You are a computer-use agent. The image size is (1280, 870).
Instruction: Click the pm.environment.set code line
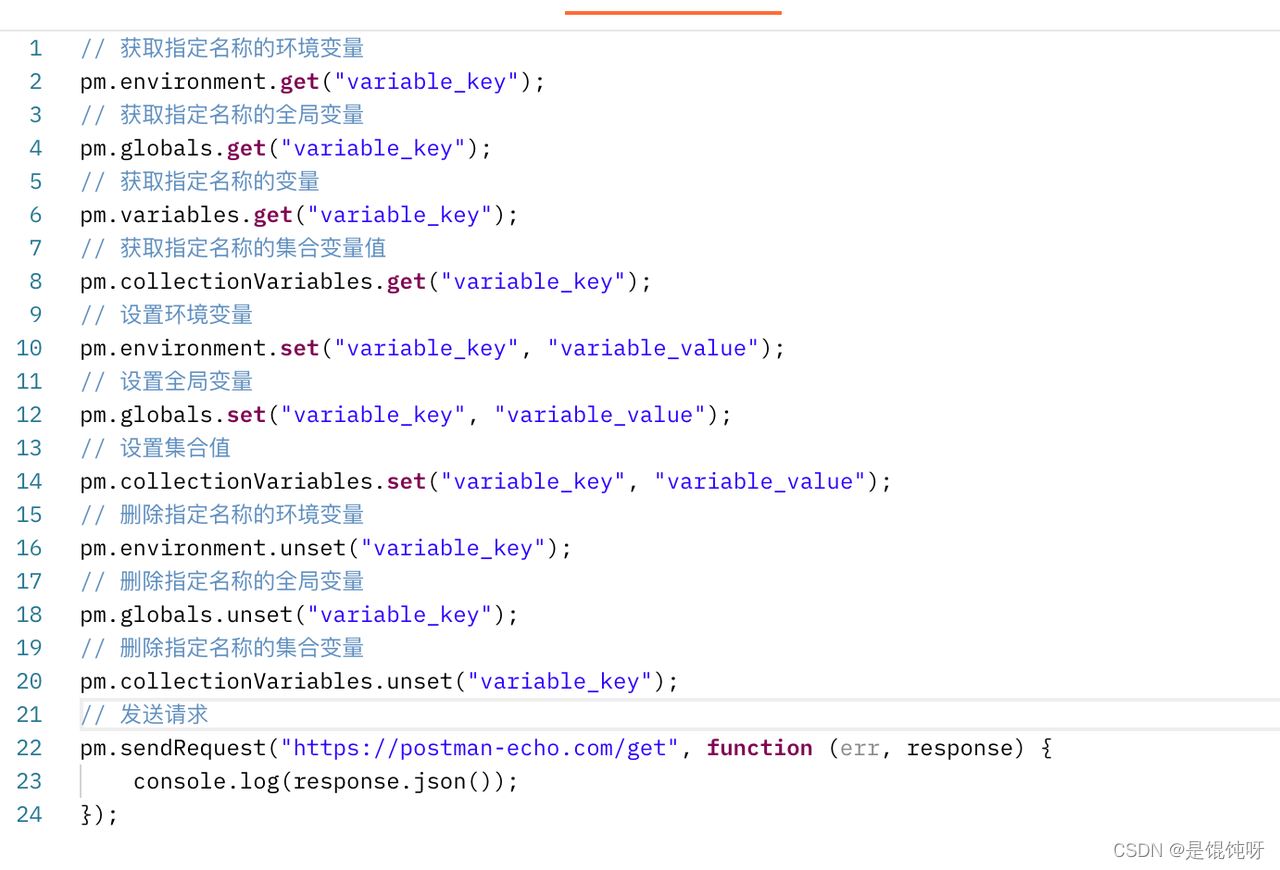point(433,348)
